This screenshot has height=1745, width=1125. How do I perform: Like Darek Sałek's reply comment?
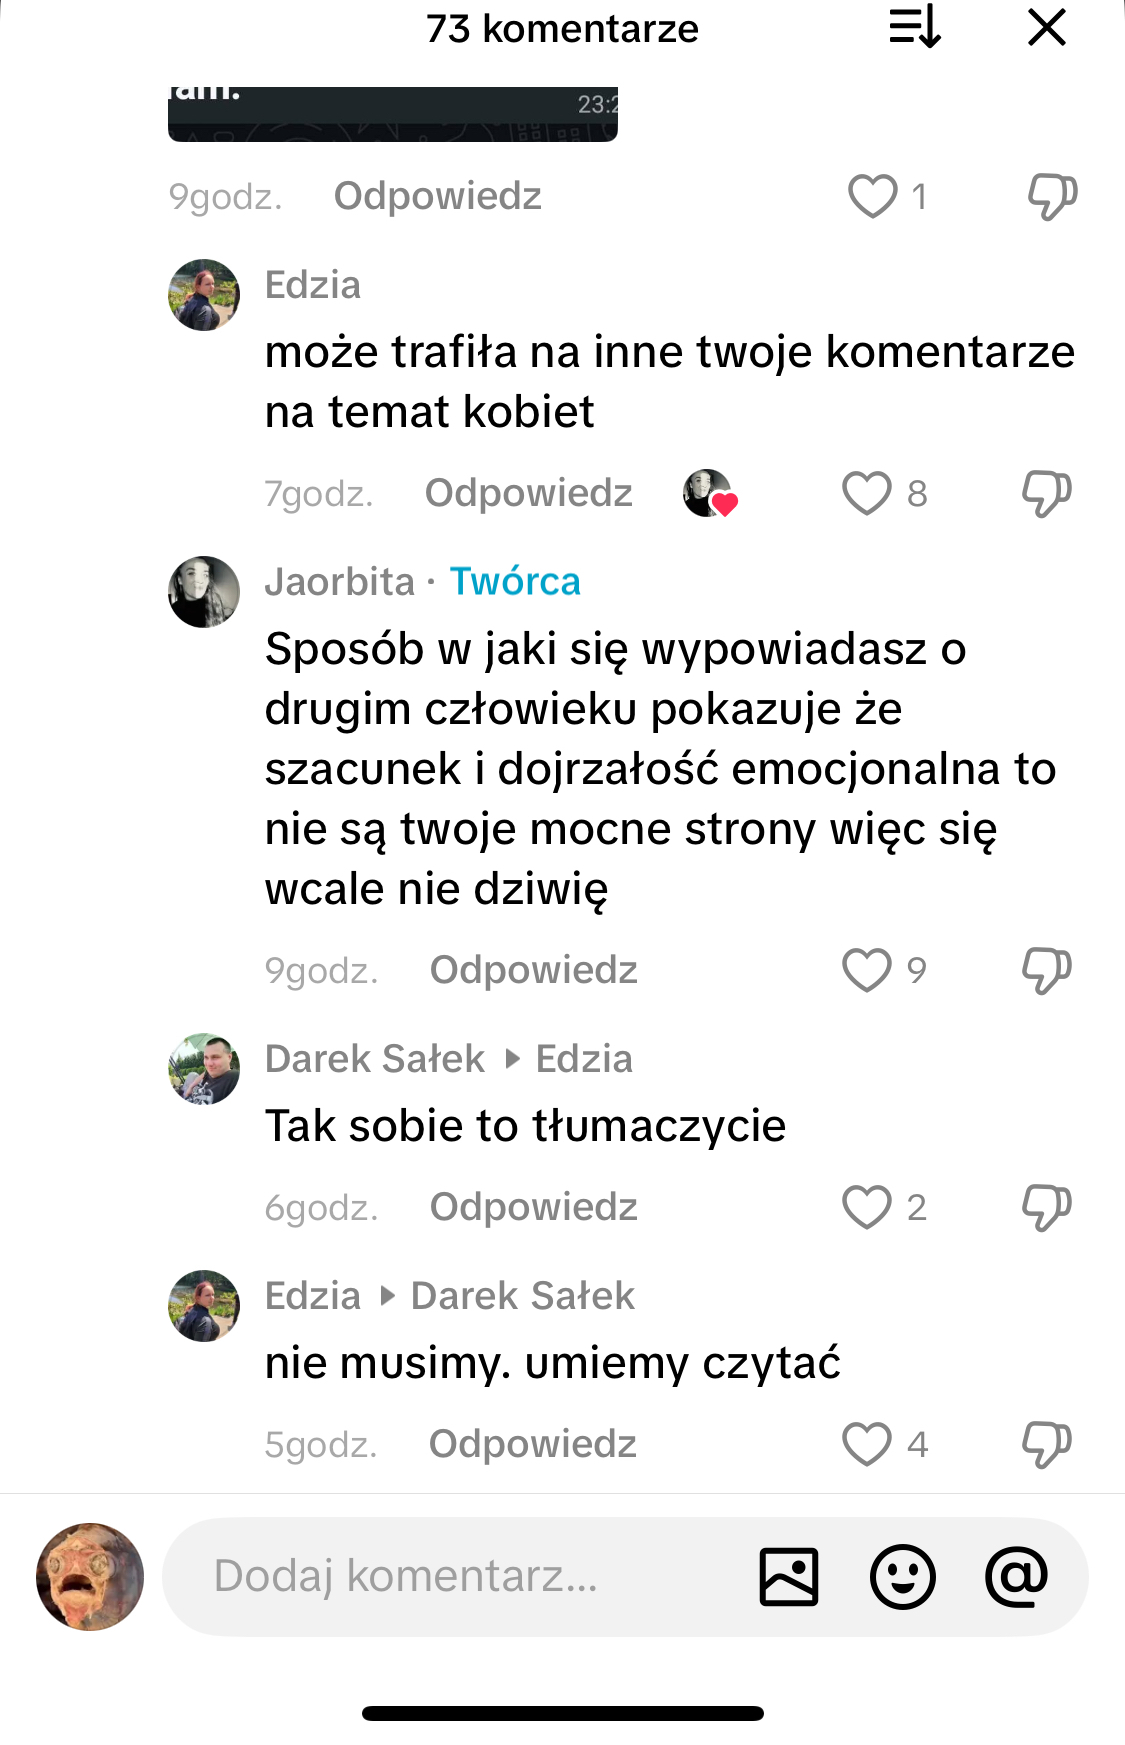tap(866, 1207)
